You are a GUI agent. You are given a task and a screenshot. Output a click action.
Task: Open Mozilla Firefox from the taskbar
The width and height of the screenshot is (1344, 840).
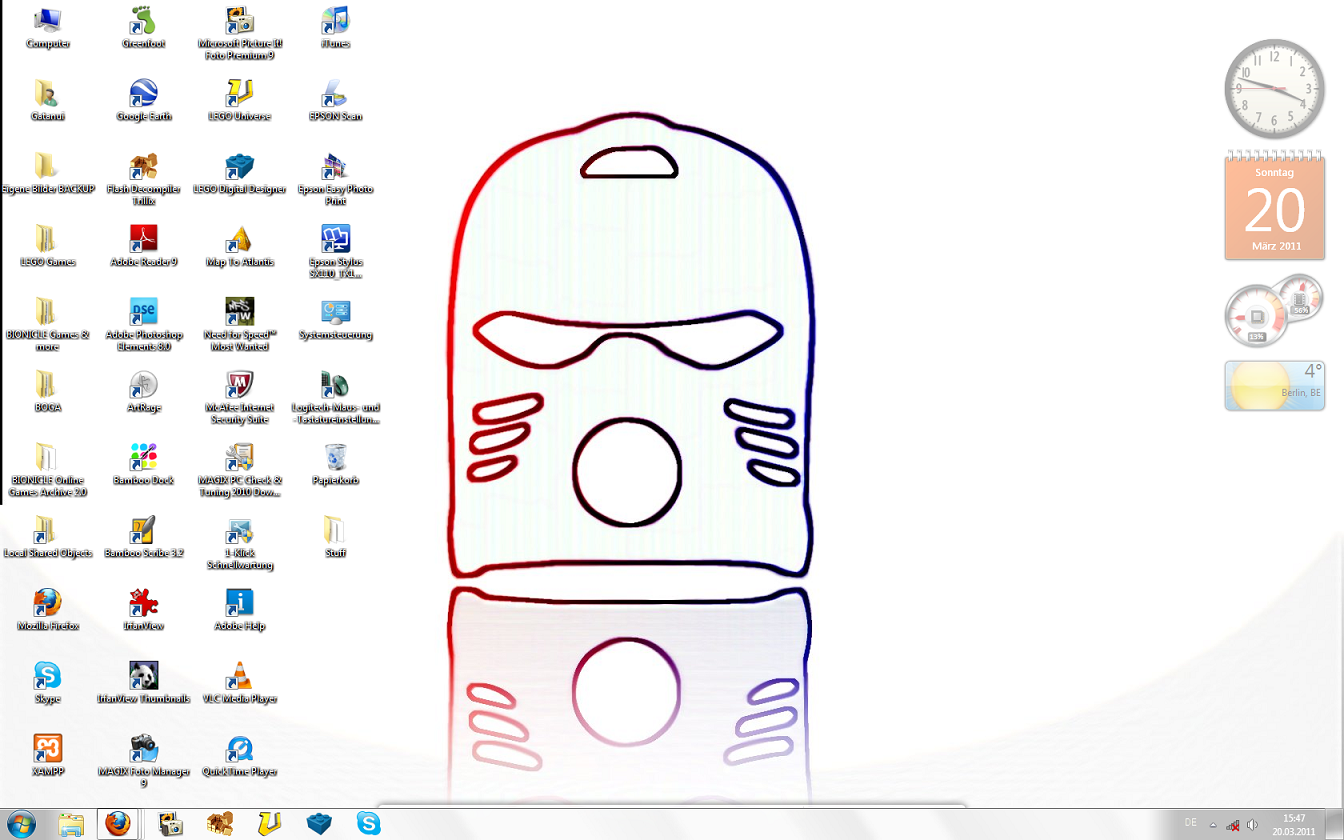coord(119,824)
